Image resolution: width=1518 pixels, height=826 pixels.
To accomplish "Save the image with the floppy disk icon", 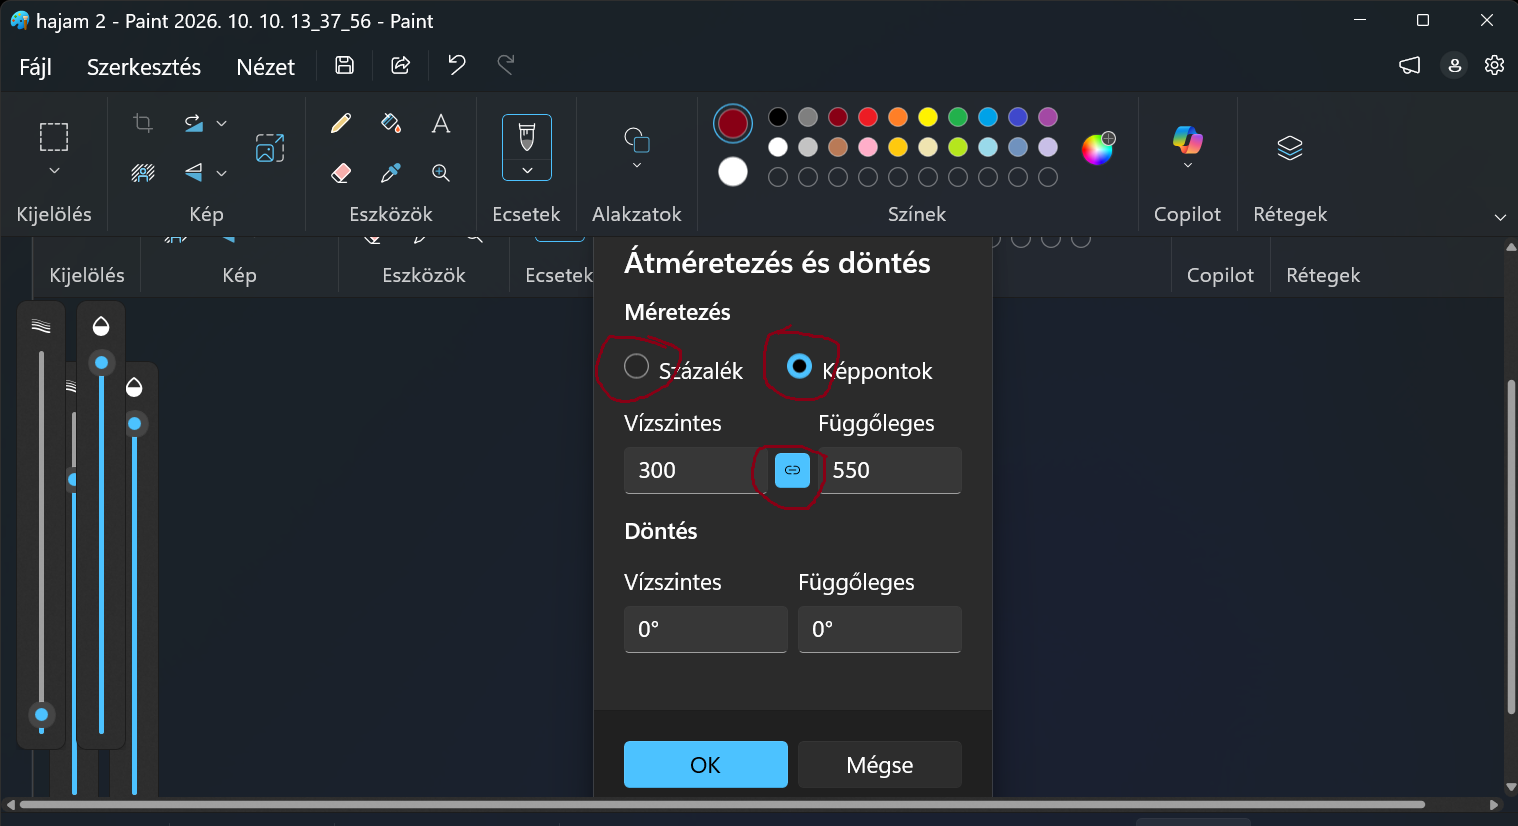I will click(x=344, y=66).
